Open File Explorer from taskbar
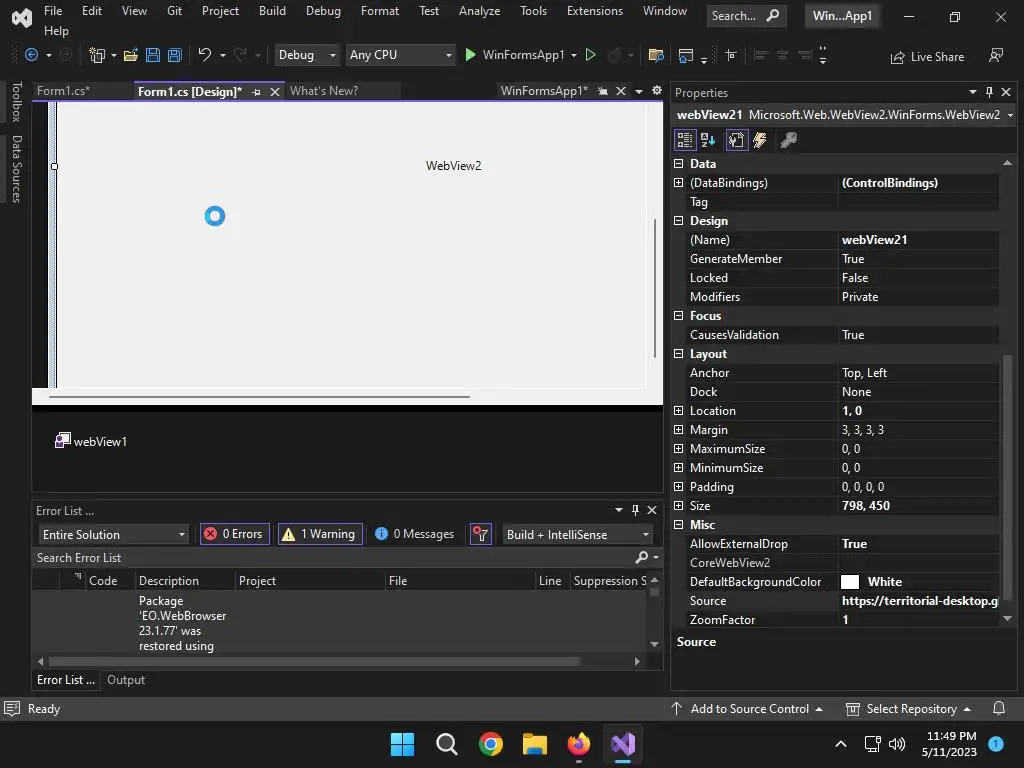This screenshot has height=768, width=1024. 534,744
